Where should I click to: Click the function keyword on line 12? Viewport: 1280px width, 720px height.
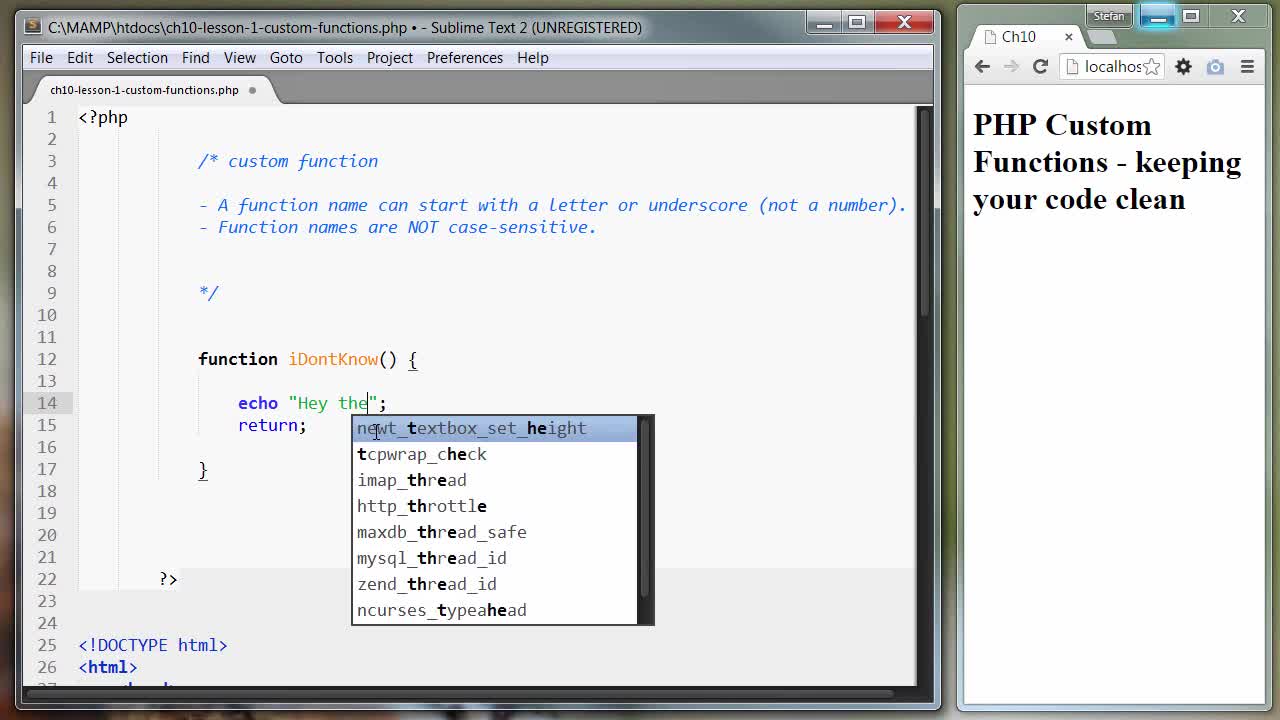(x=238, y=359)
